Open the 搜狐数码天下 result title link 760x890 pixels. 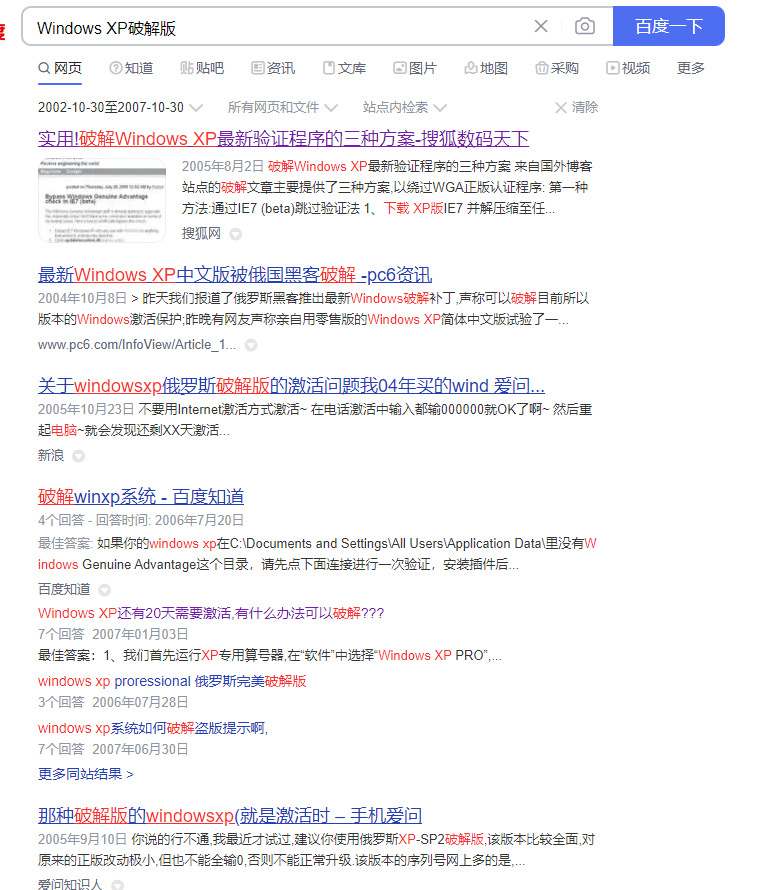click(x=283, y=139)
